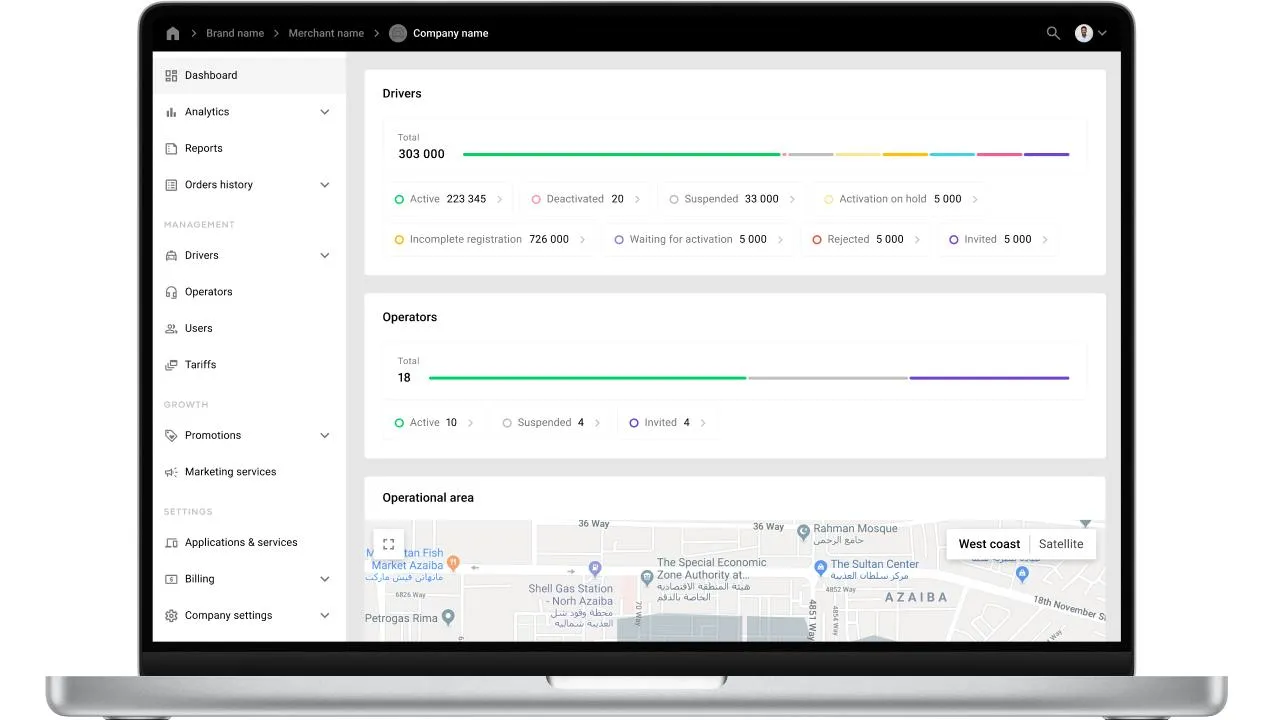This screenshot has height=720, width=1280.
Task: Expand the Billing chevron
Action: [x=324, y=579]
